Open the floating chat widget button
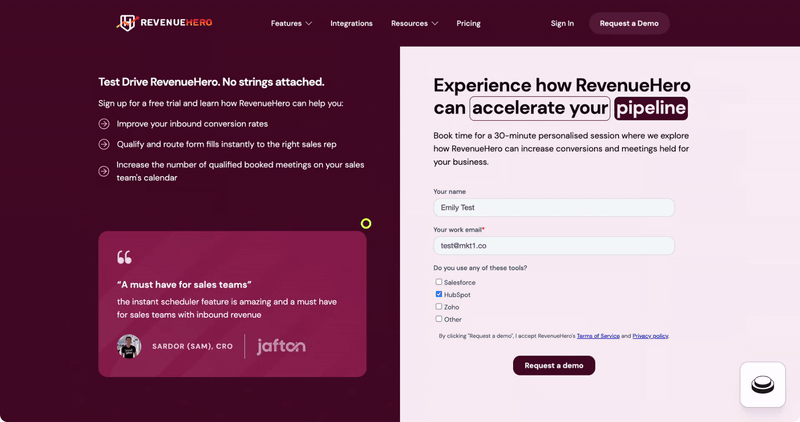Viewport: 800px width, 422px height. point(762,384)
